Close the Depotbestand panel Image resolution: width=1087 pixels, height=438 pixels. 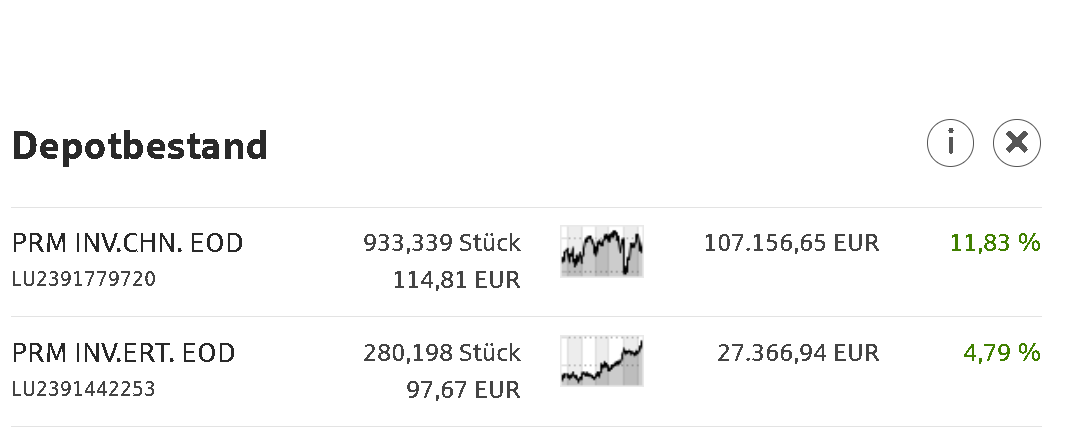pyautogui.click(x=1016, y=143)
